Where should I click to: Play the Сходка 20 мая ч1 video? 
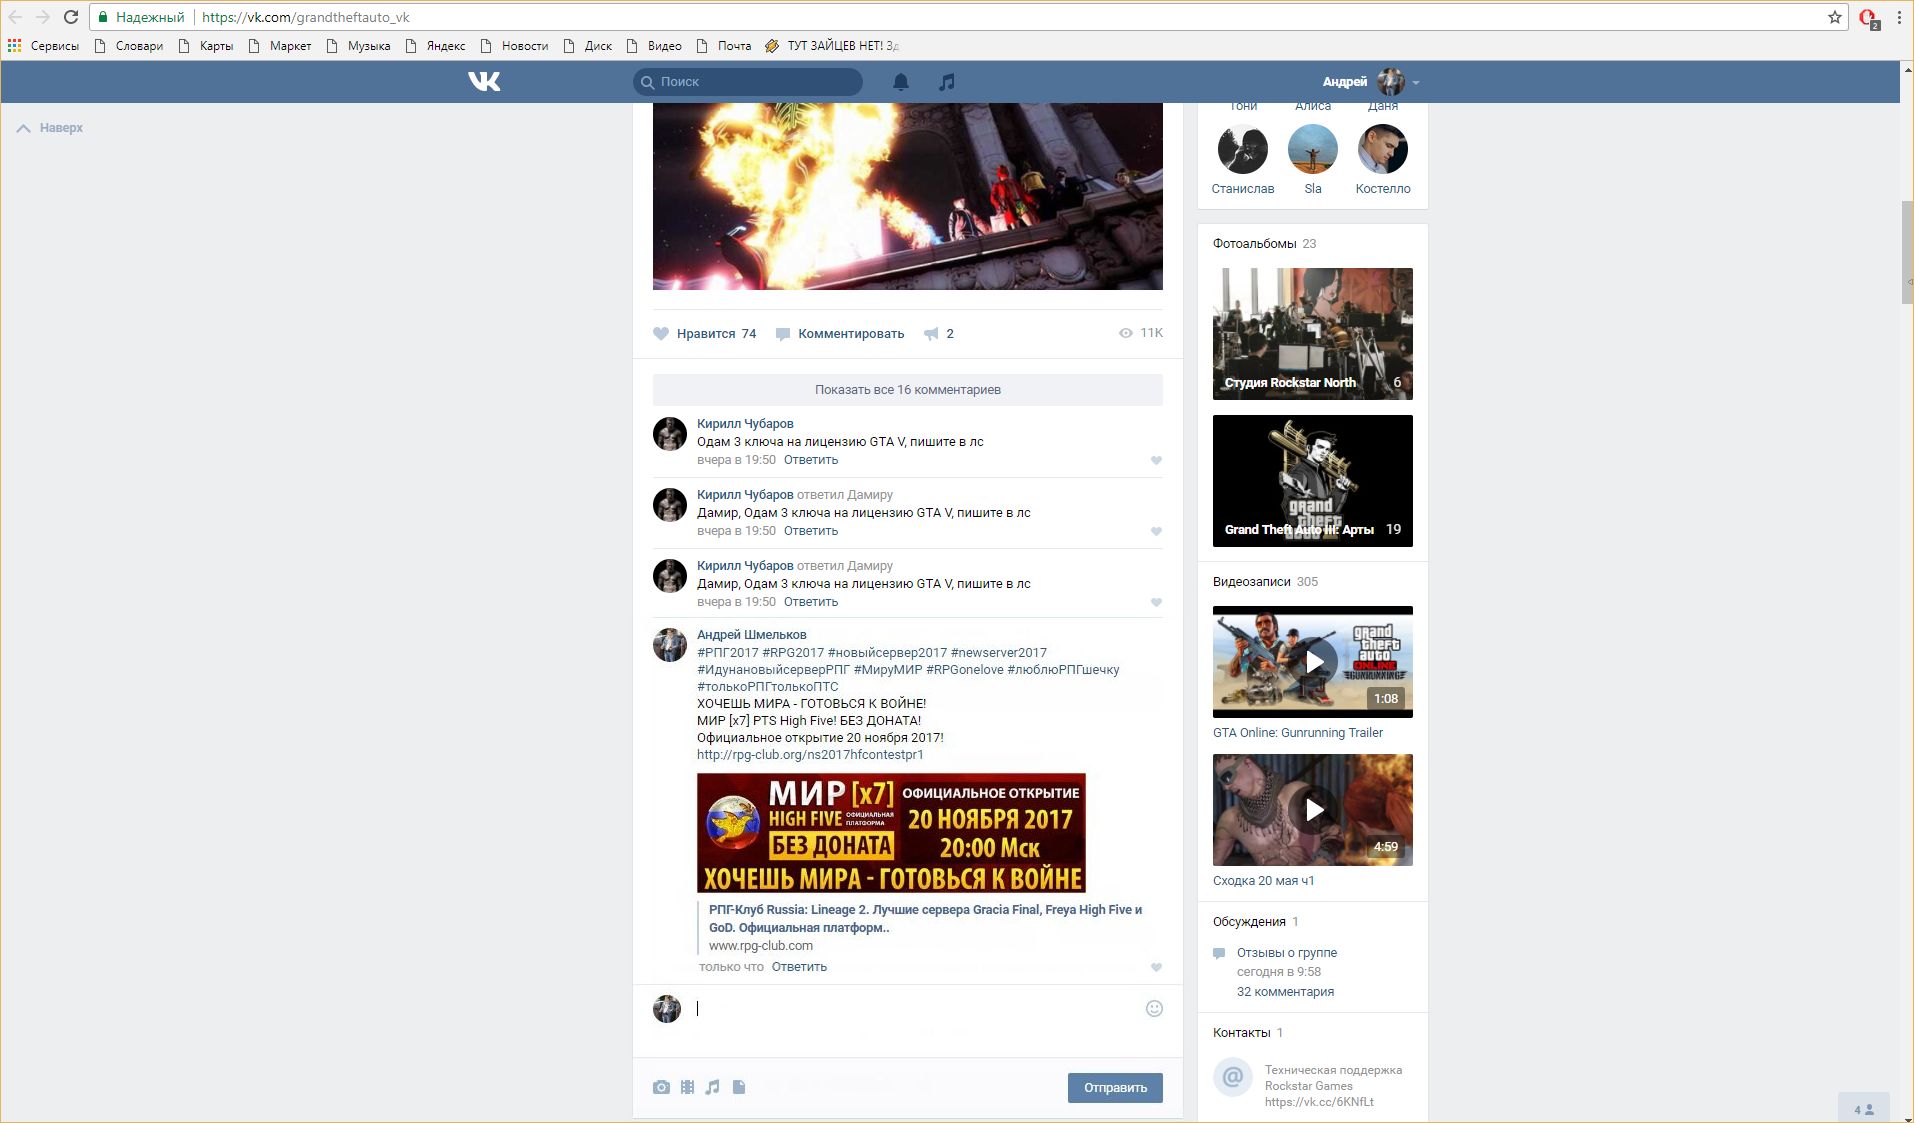pyautogui.click(x=1313, y=810)
